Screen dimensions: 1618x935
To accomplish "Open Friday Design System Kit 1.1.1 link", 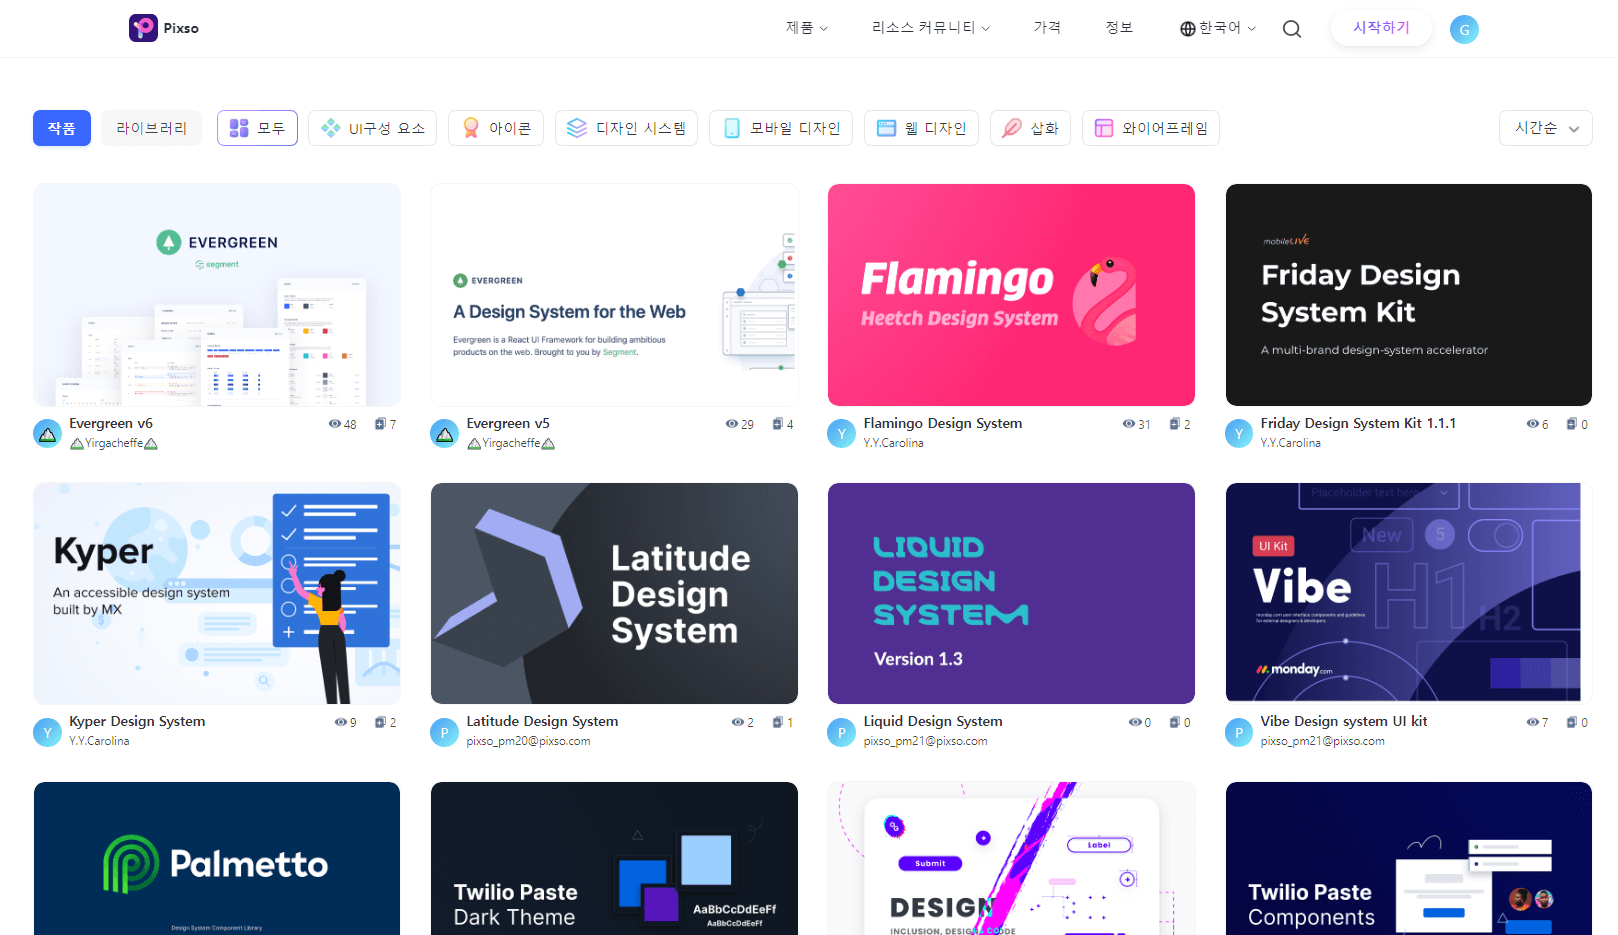I will point(1358,424).
